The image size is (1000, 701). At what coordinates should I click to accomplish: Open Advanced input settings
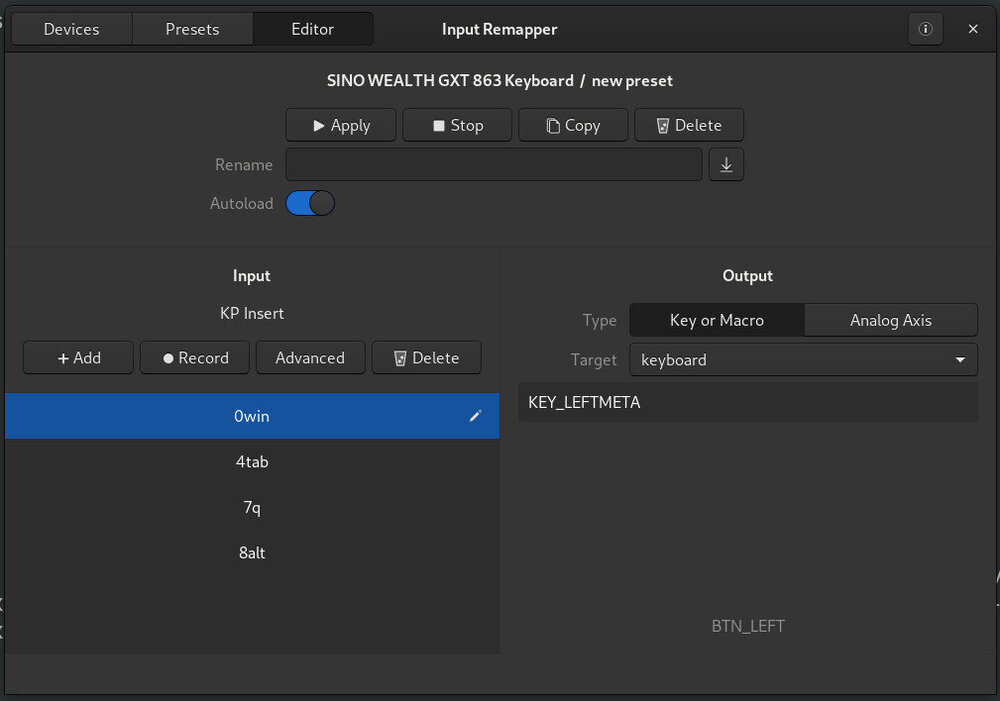click(x=310, y=358)
